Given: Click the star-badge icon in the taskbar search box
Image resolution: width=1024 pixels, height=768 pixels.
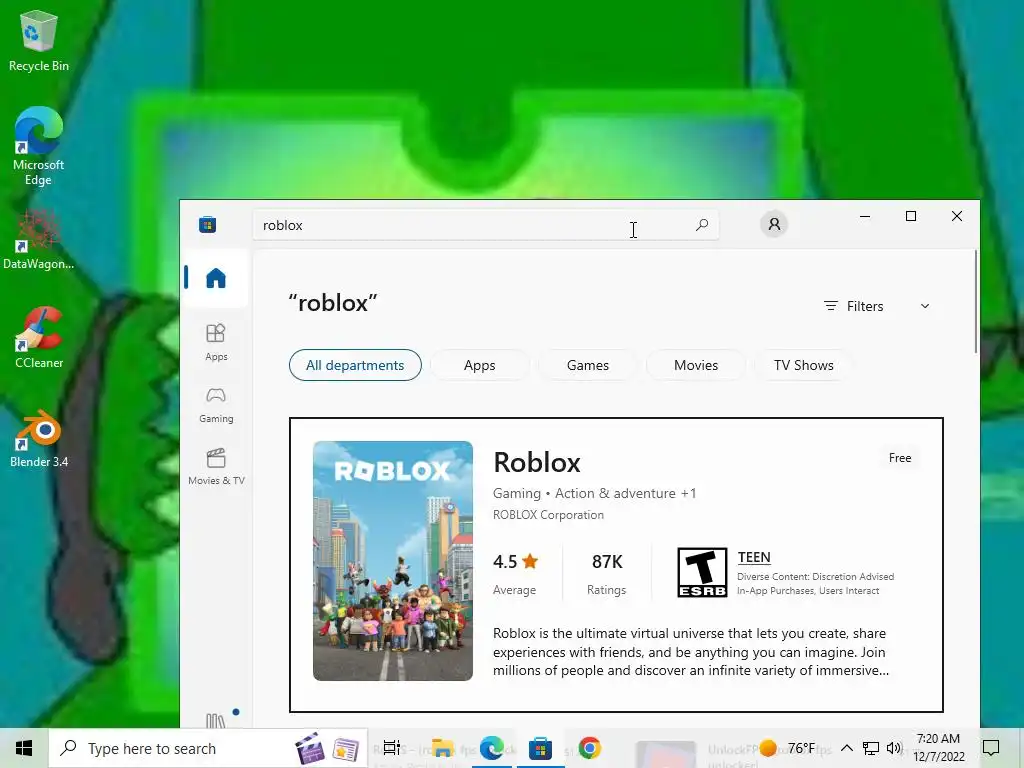Looking at the screenshot, I should [x=345, y=750].
